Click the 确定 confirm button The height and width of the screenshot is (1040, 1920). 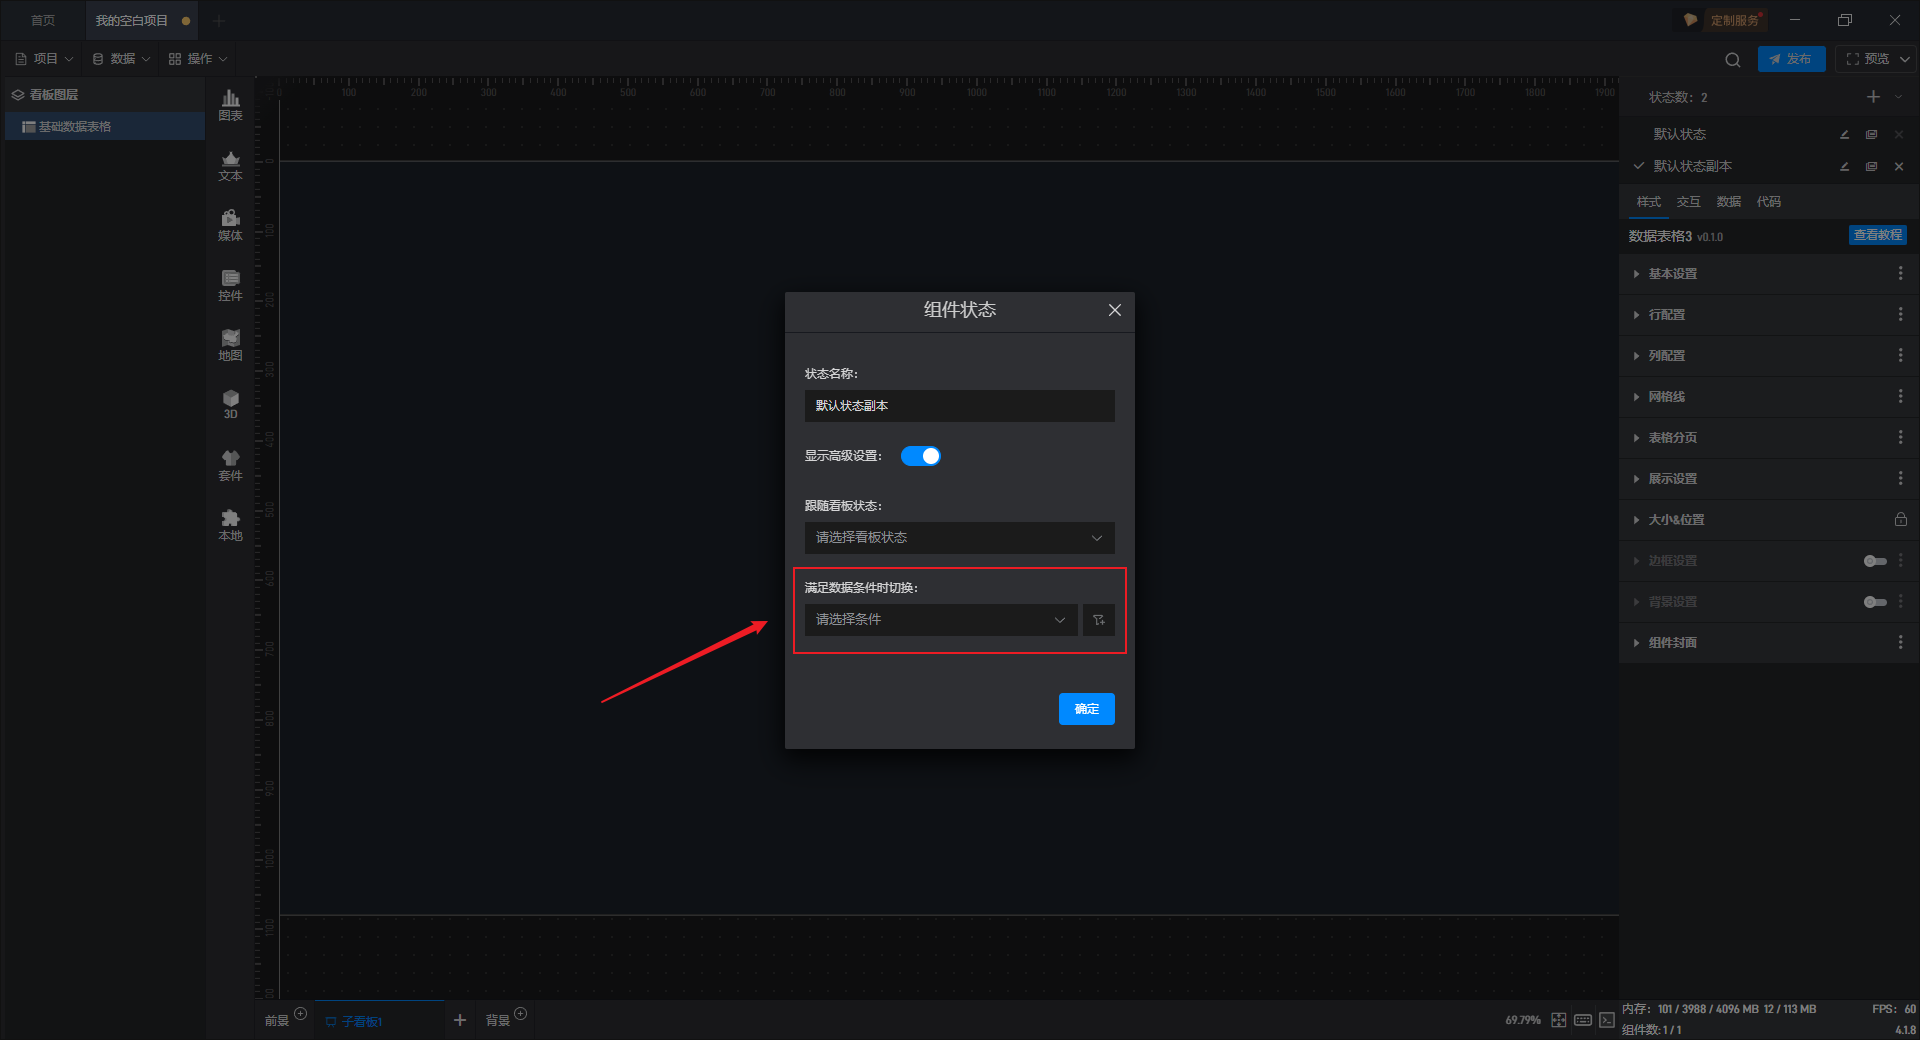click(1087, 709)
